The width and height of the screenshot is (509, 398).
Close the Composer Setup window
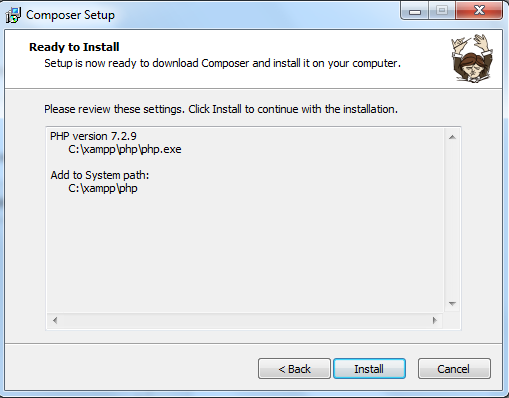[479, 11]
